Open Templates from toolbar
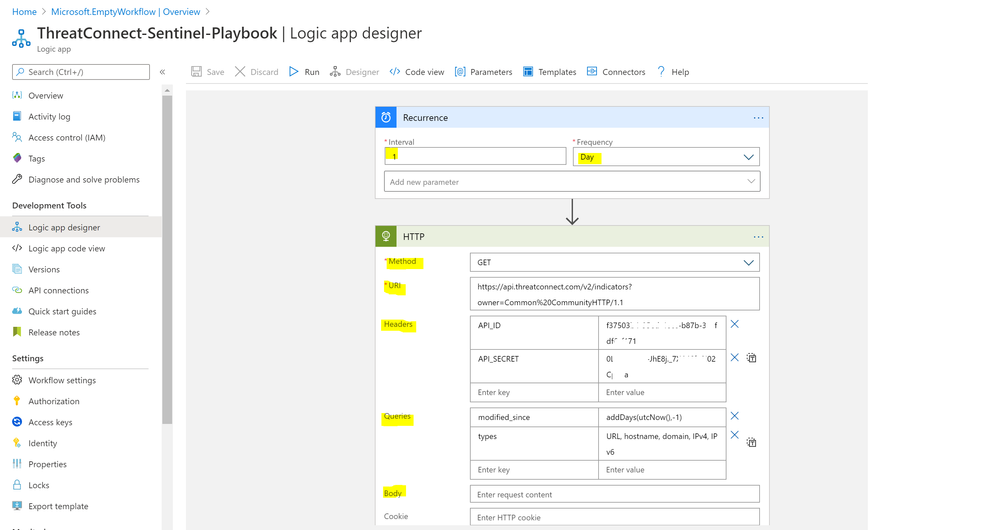 pyautogui.click(x=549, y=72)
